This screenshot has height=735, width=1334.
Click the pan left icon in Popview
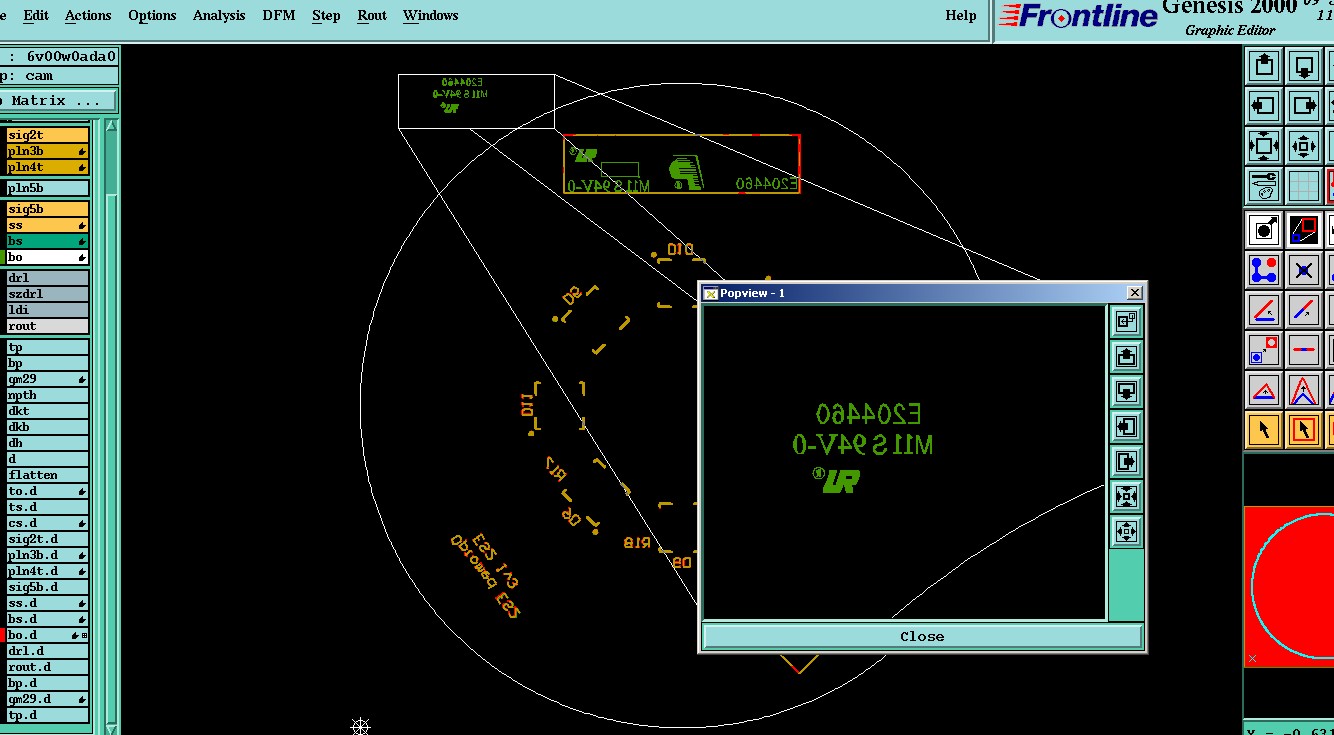[x=1126, y=426]
